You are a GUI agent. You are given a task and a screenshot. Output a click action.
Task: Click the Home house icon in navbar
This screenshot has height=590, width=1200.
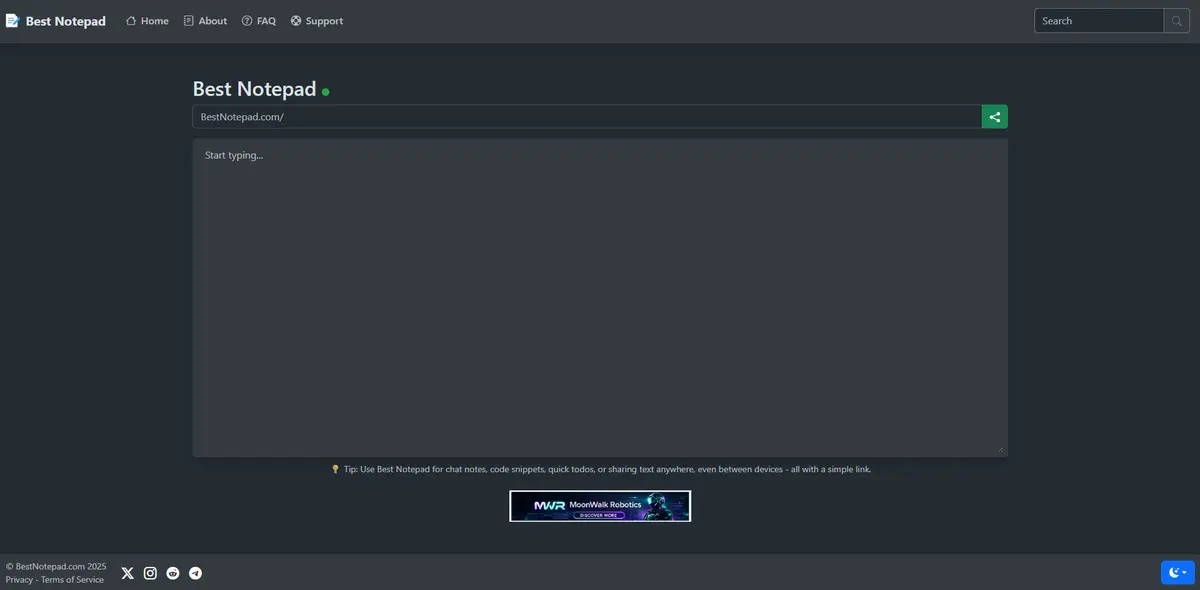[x=129, y=19]
